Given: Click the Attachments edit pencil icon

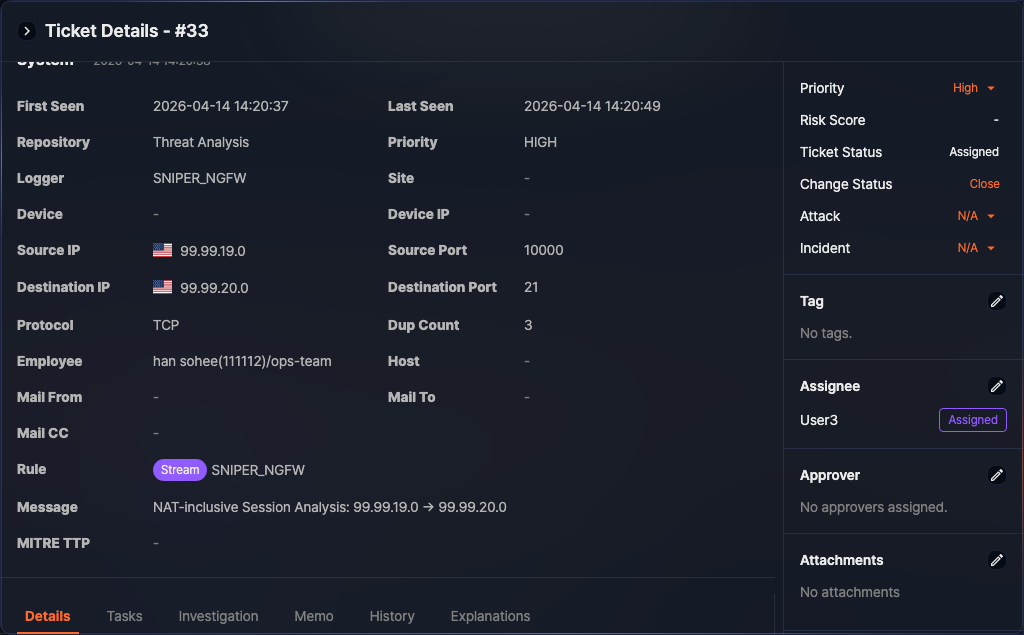Looking at the screenshot, I should click(x=996, y=560).
